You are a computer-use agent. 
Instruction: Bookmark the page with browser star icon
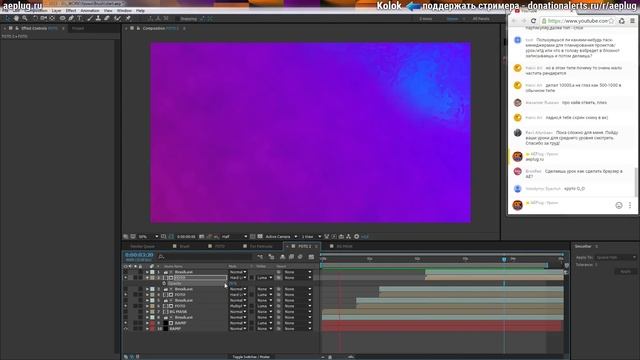coord(611,21)
